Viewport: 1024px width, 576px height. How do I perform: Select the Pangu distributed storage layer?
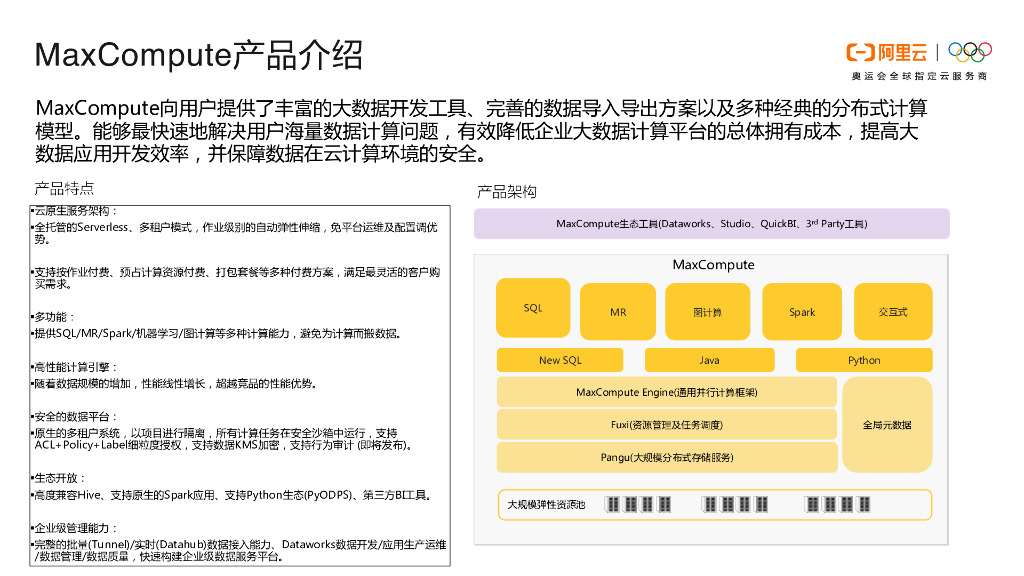coord(666,457)
